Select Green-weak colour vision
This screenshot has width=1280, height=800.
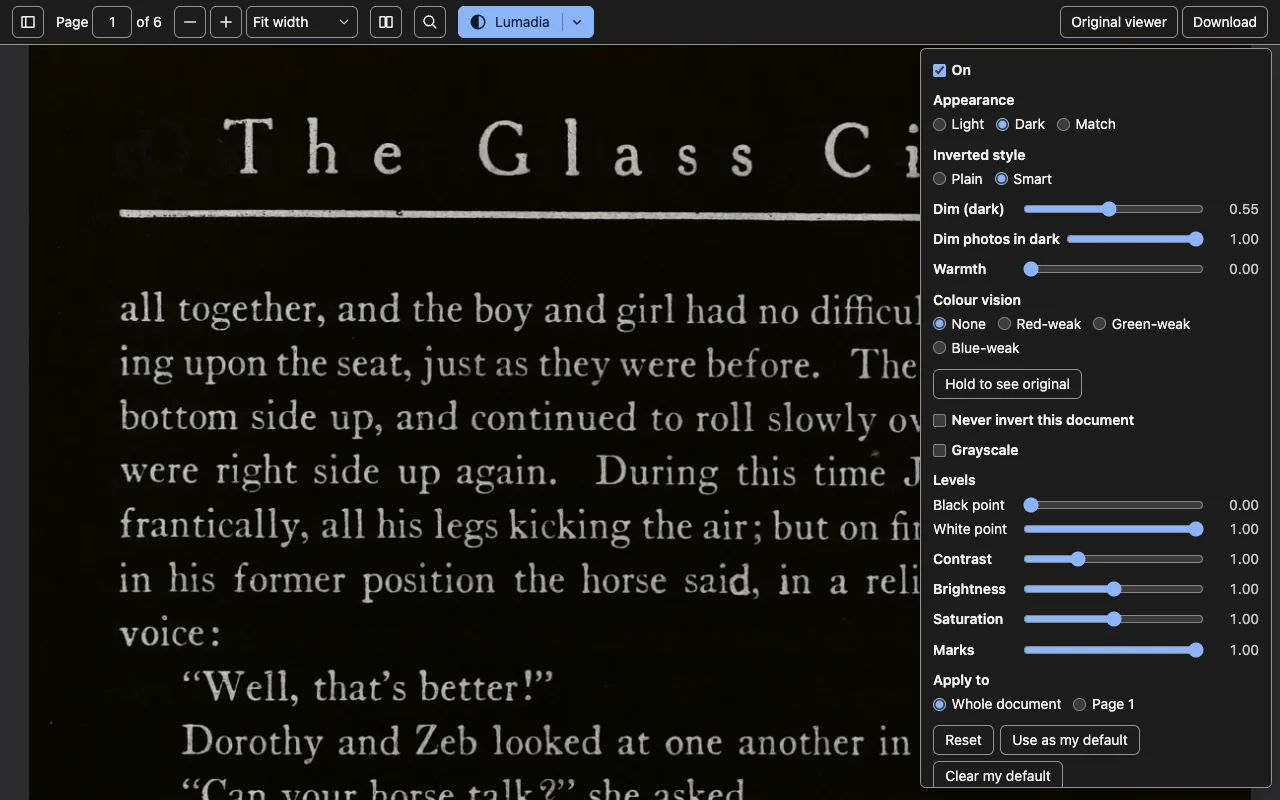click(1099, 324)
